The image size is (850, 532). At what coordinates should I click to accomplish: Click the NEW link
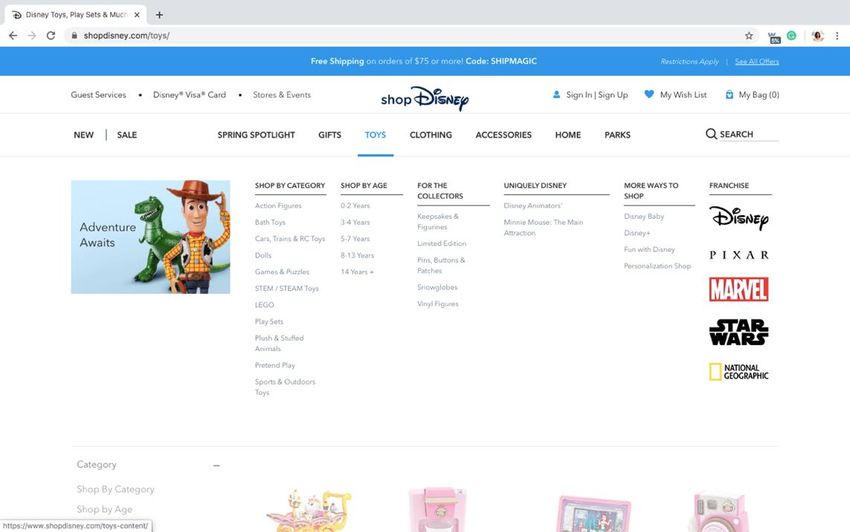[x=83, y=135]
